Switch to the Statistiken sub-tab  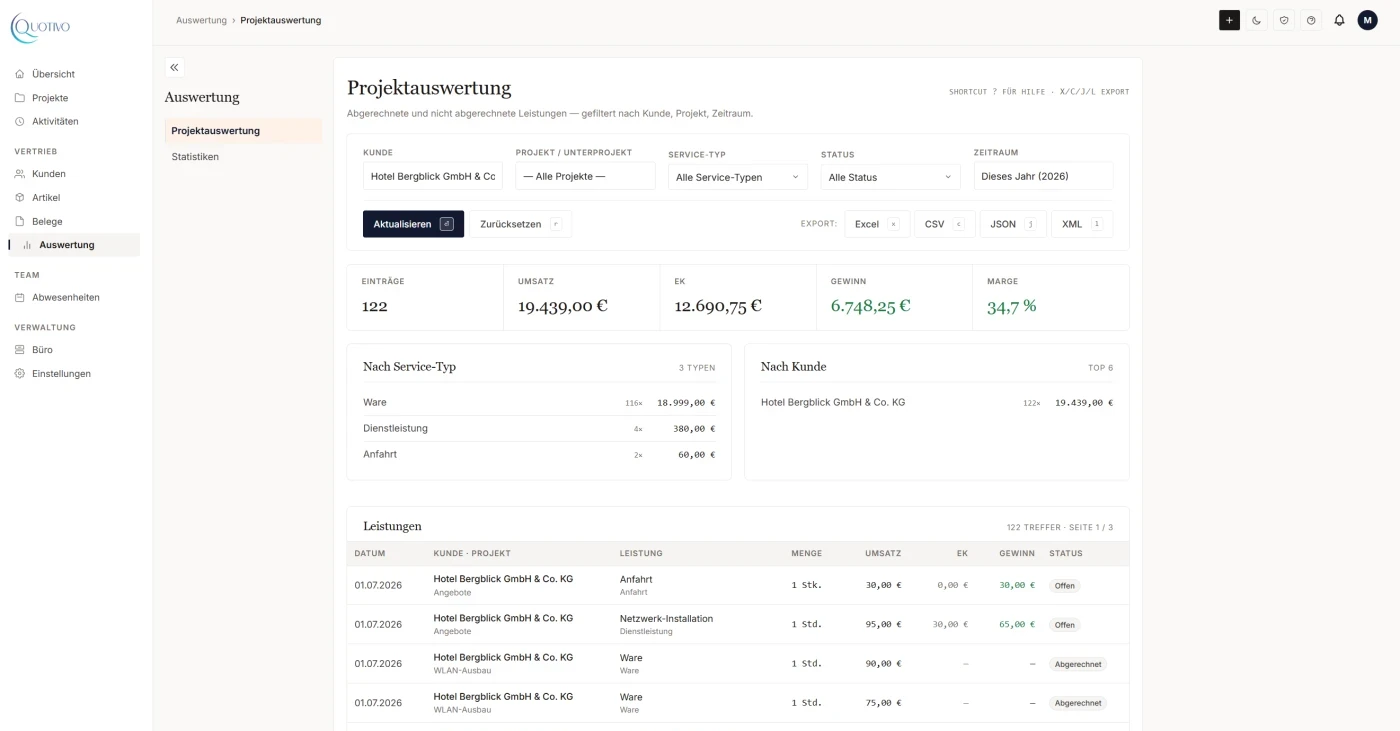point(243,157)
